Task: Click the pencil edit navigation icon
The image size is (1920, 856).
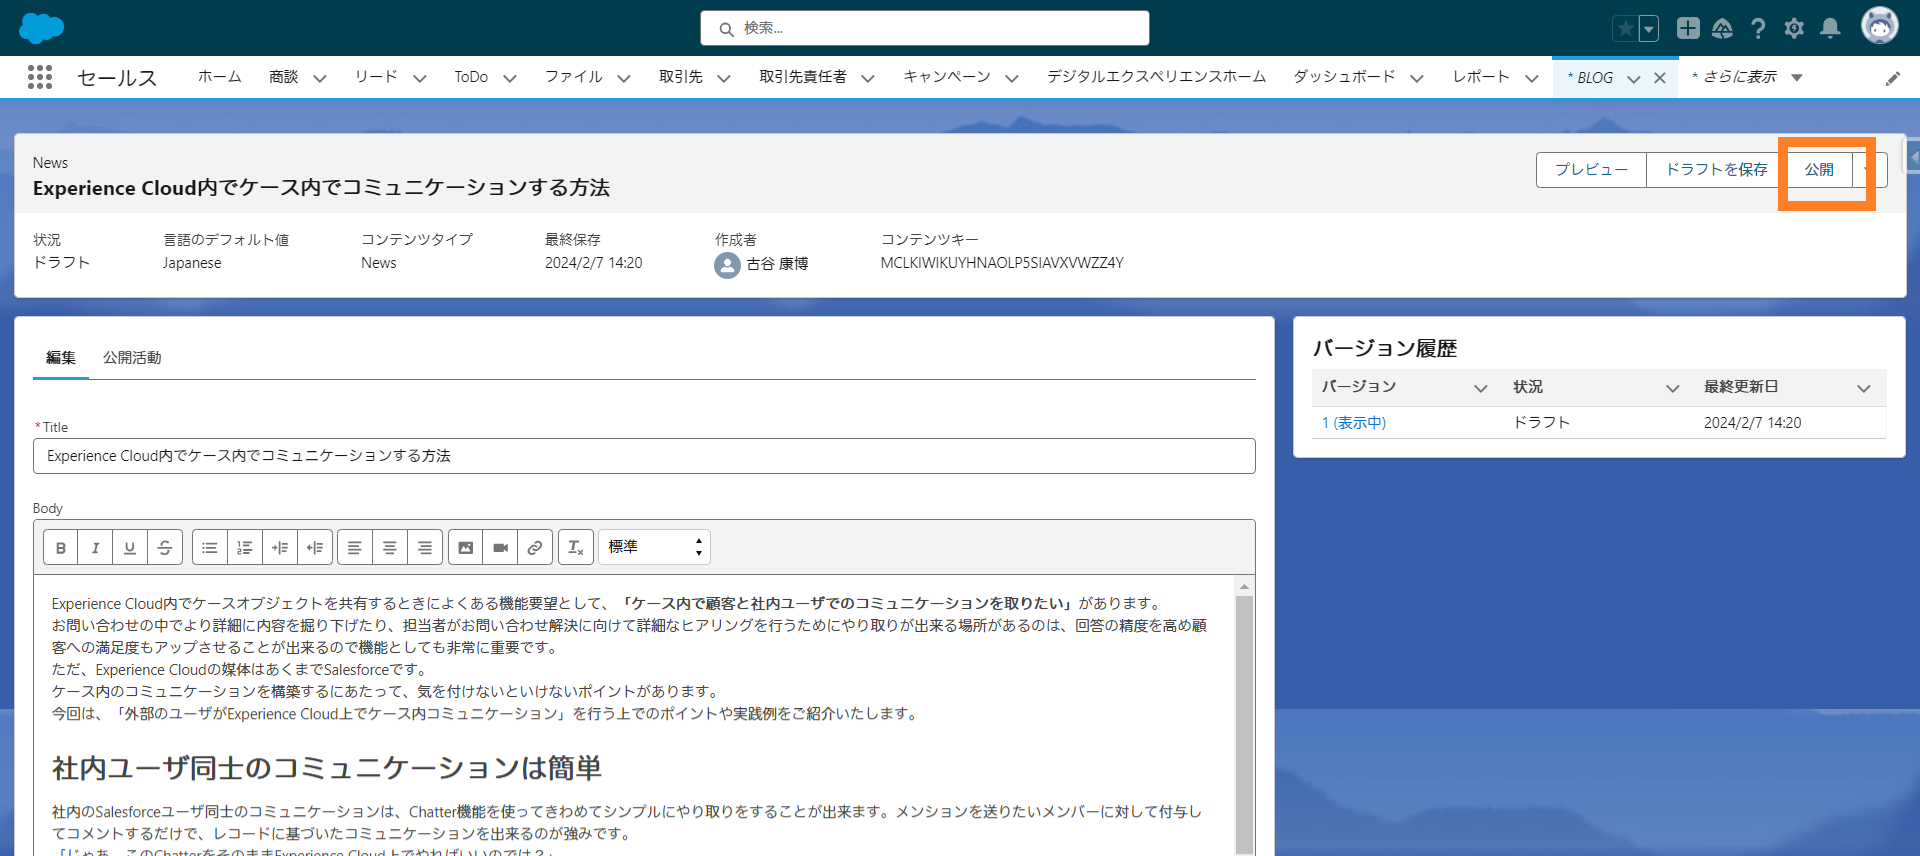Action: click(x=1893, y=78)
